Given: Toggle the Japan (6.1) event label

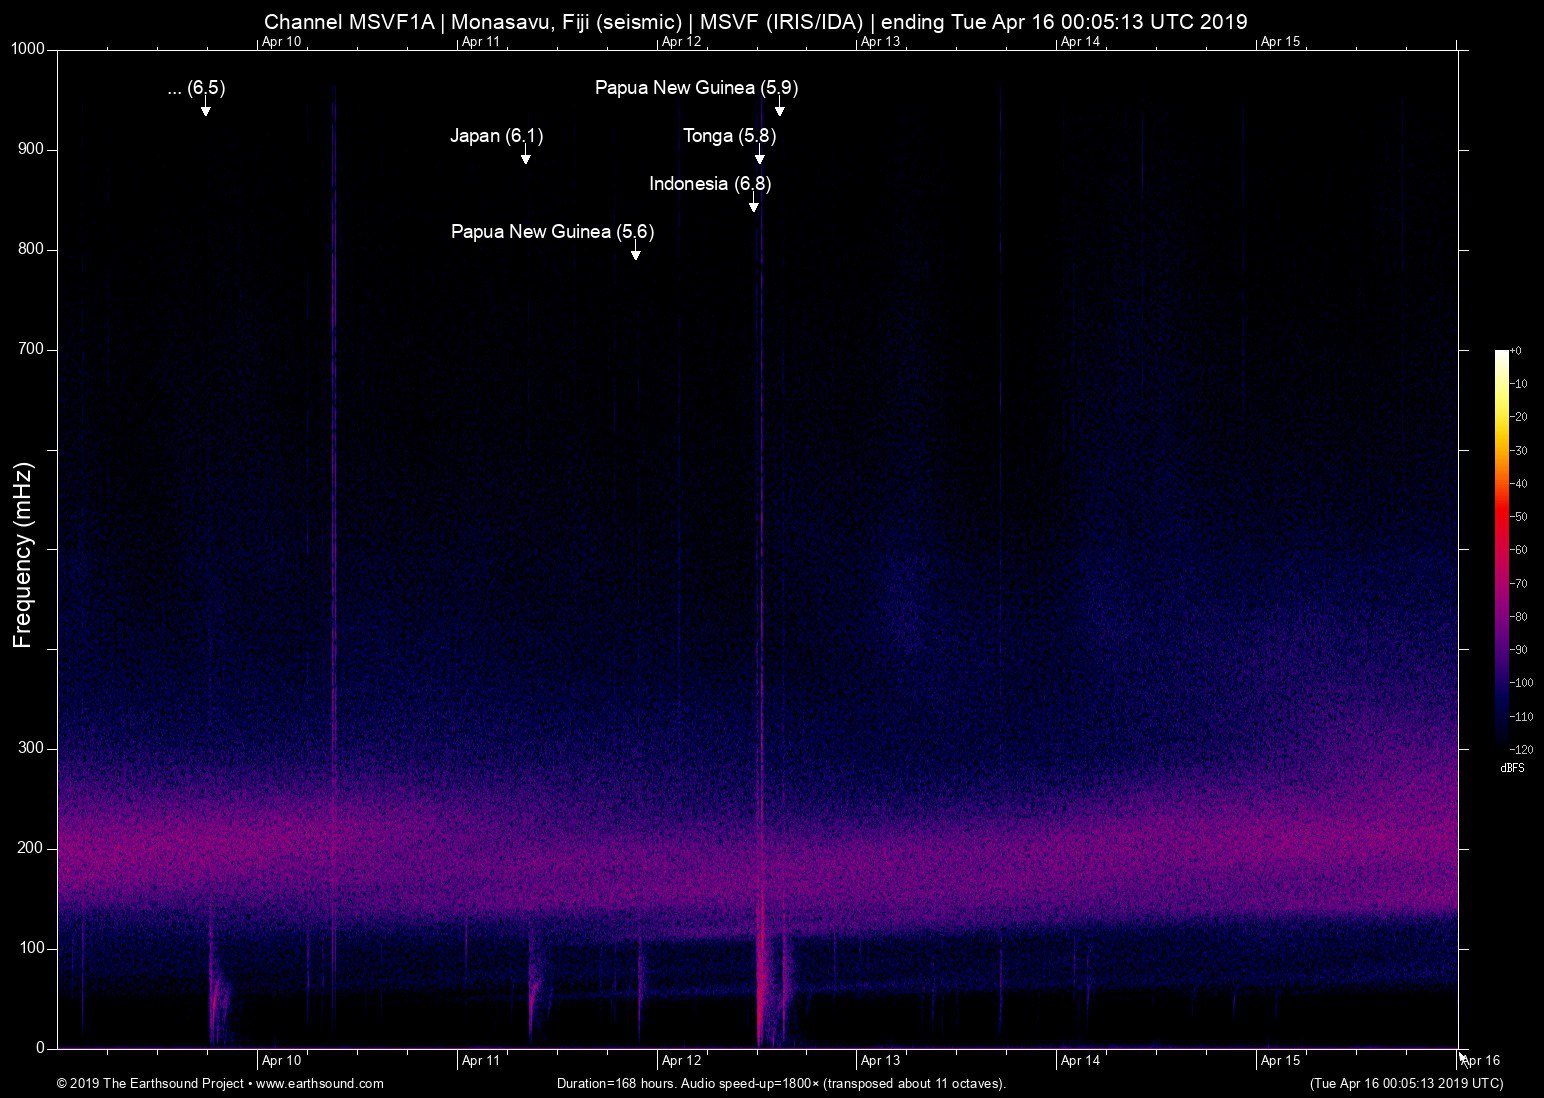Looking at the screenshot, I should [497, 135].
